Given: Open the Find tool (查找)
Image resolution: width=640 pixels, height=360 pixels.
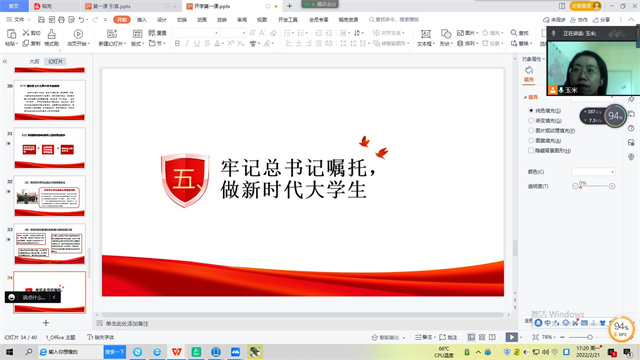Looking at the screenshot, I should (x=519, y=33).
